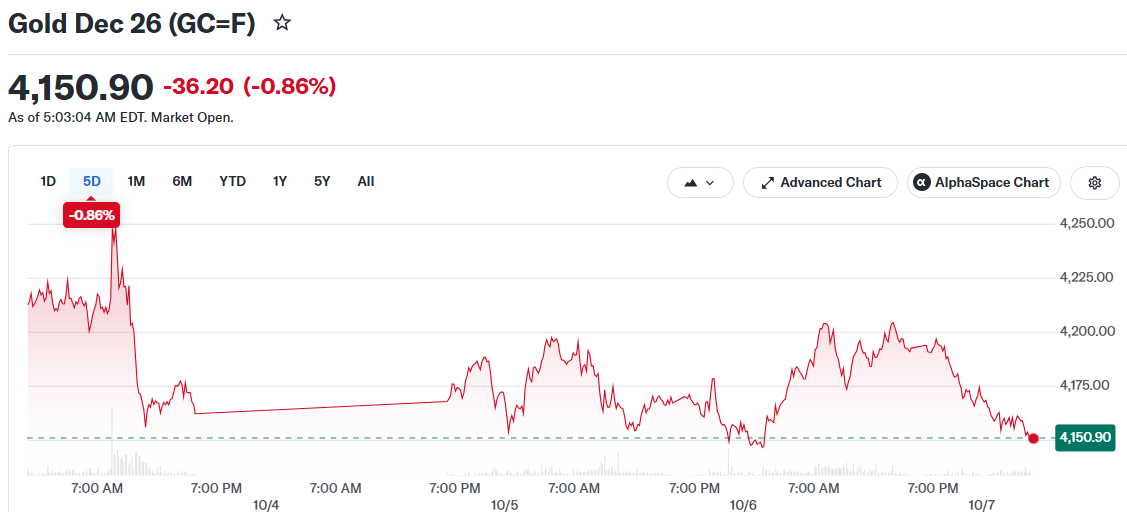Screen dimensions: 1127x512
Task: Click the 4,200.00 axis label
Action: (1087, 332)
